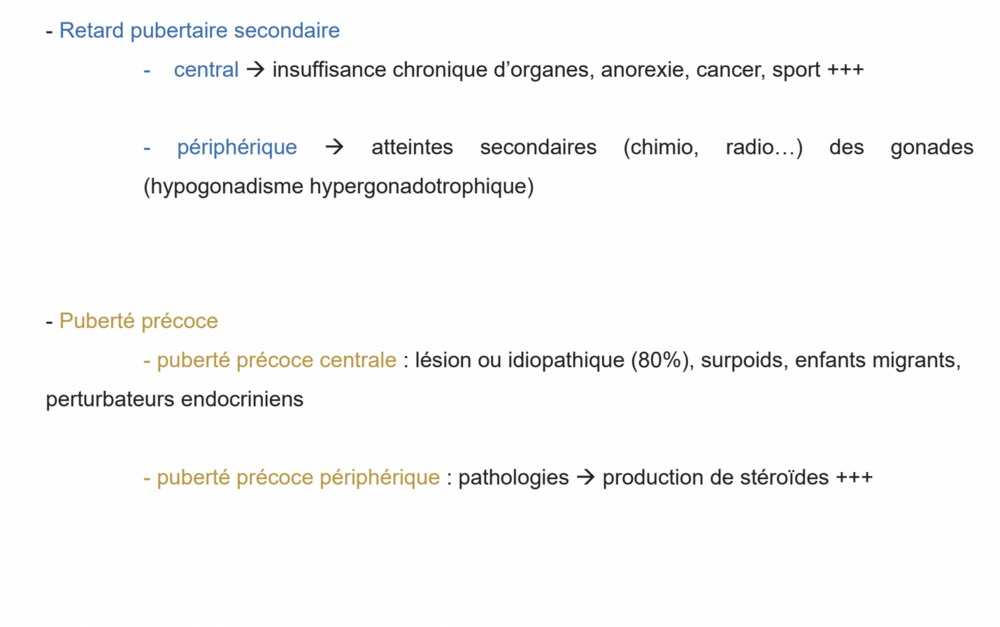Click the word "surpoids"
The height and width of the screenshot is (627, 1000).
click(742, 360)
